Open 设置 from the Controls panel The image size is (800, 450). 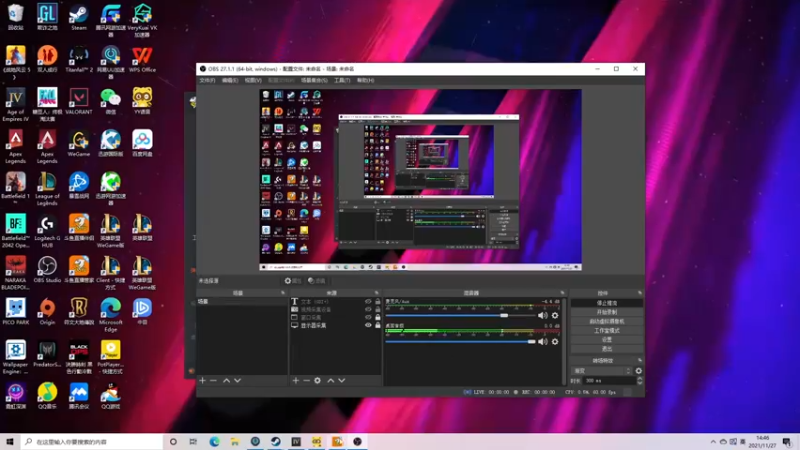click(607, 340)
